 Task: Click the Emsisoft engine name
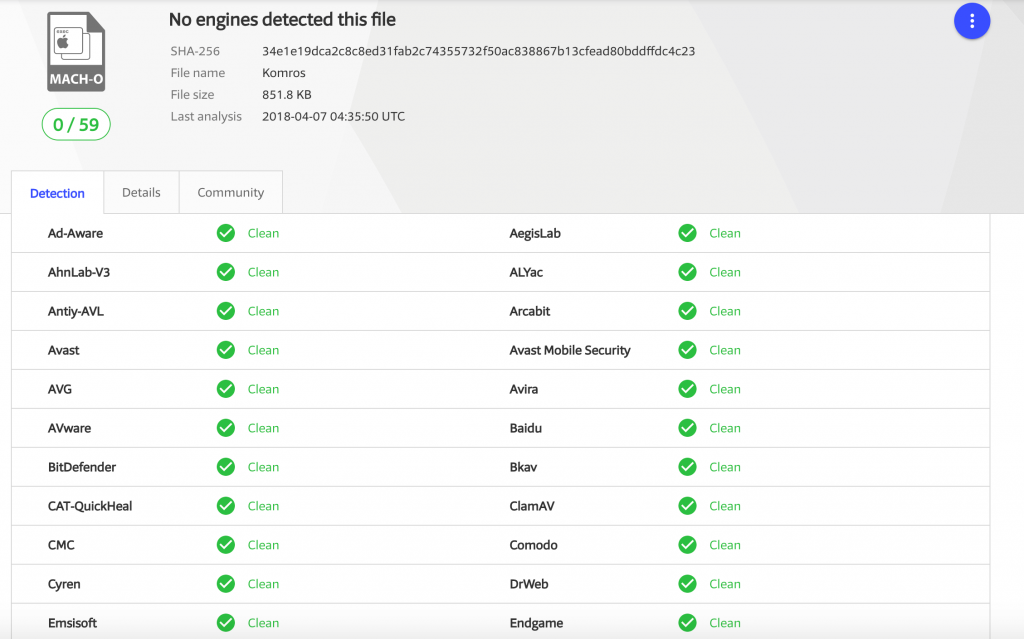[x=72, y=623]
